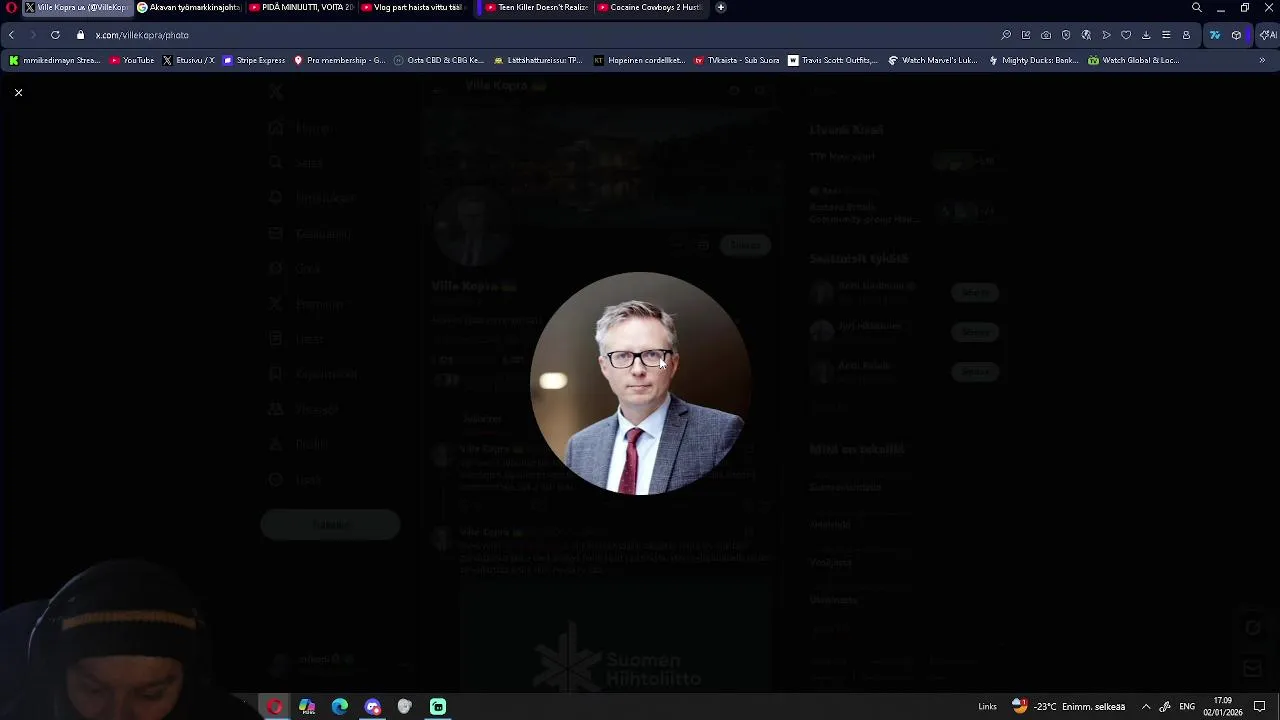Click the player play-arrow toolbar icon
1280x720 pixels.
tap(1106, 35)
